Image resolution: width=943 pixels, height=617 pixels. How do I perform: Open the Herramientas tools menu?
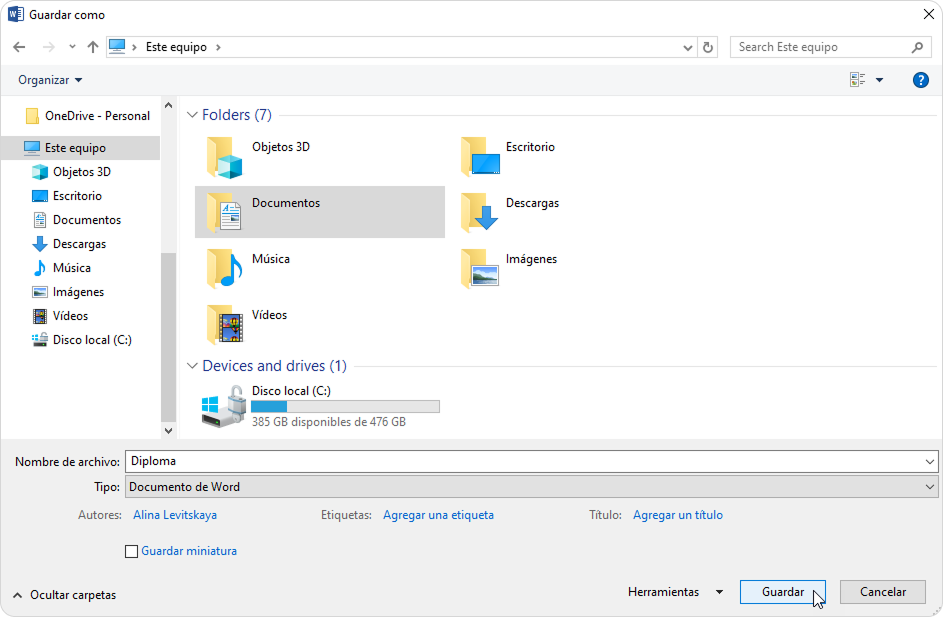click(674, 592)
